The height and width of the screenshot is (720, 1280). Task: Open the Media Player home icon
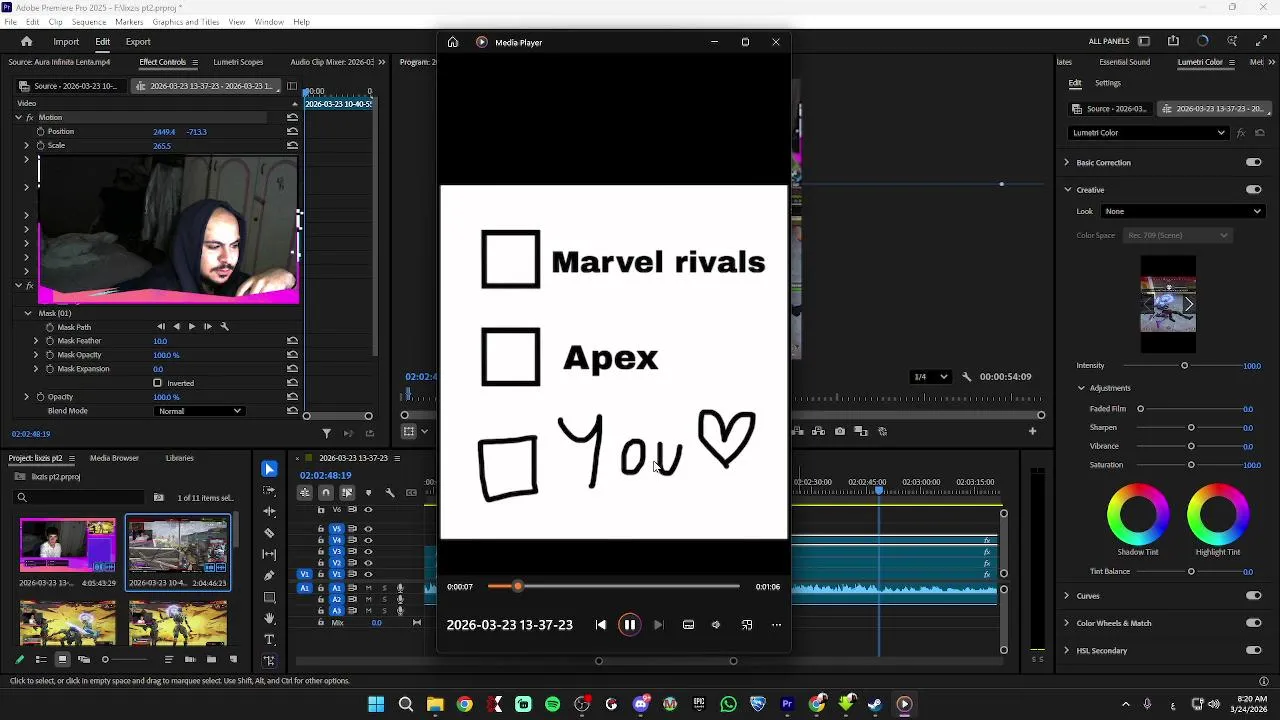point(453,42)
